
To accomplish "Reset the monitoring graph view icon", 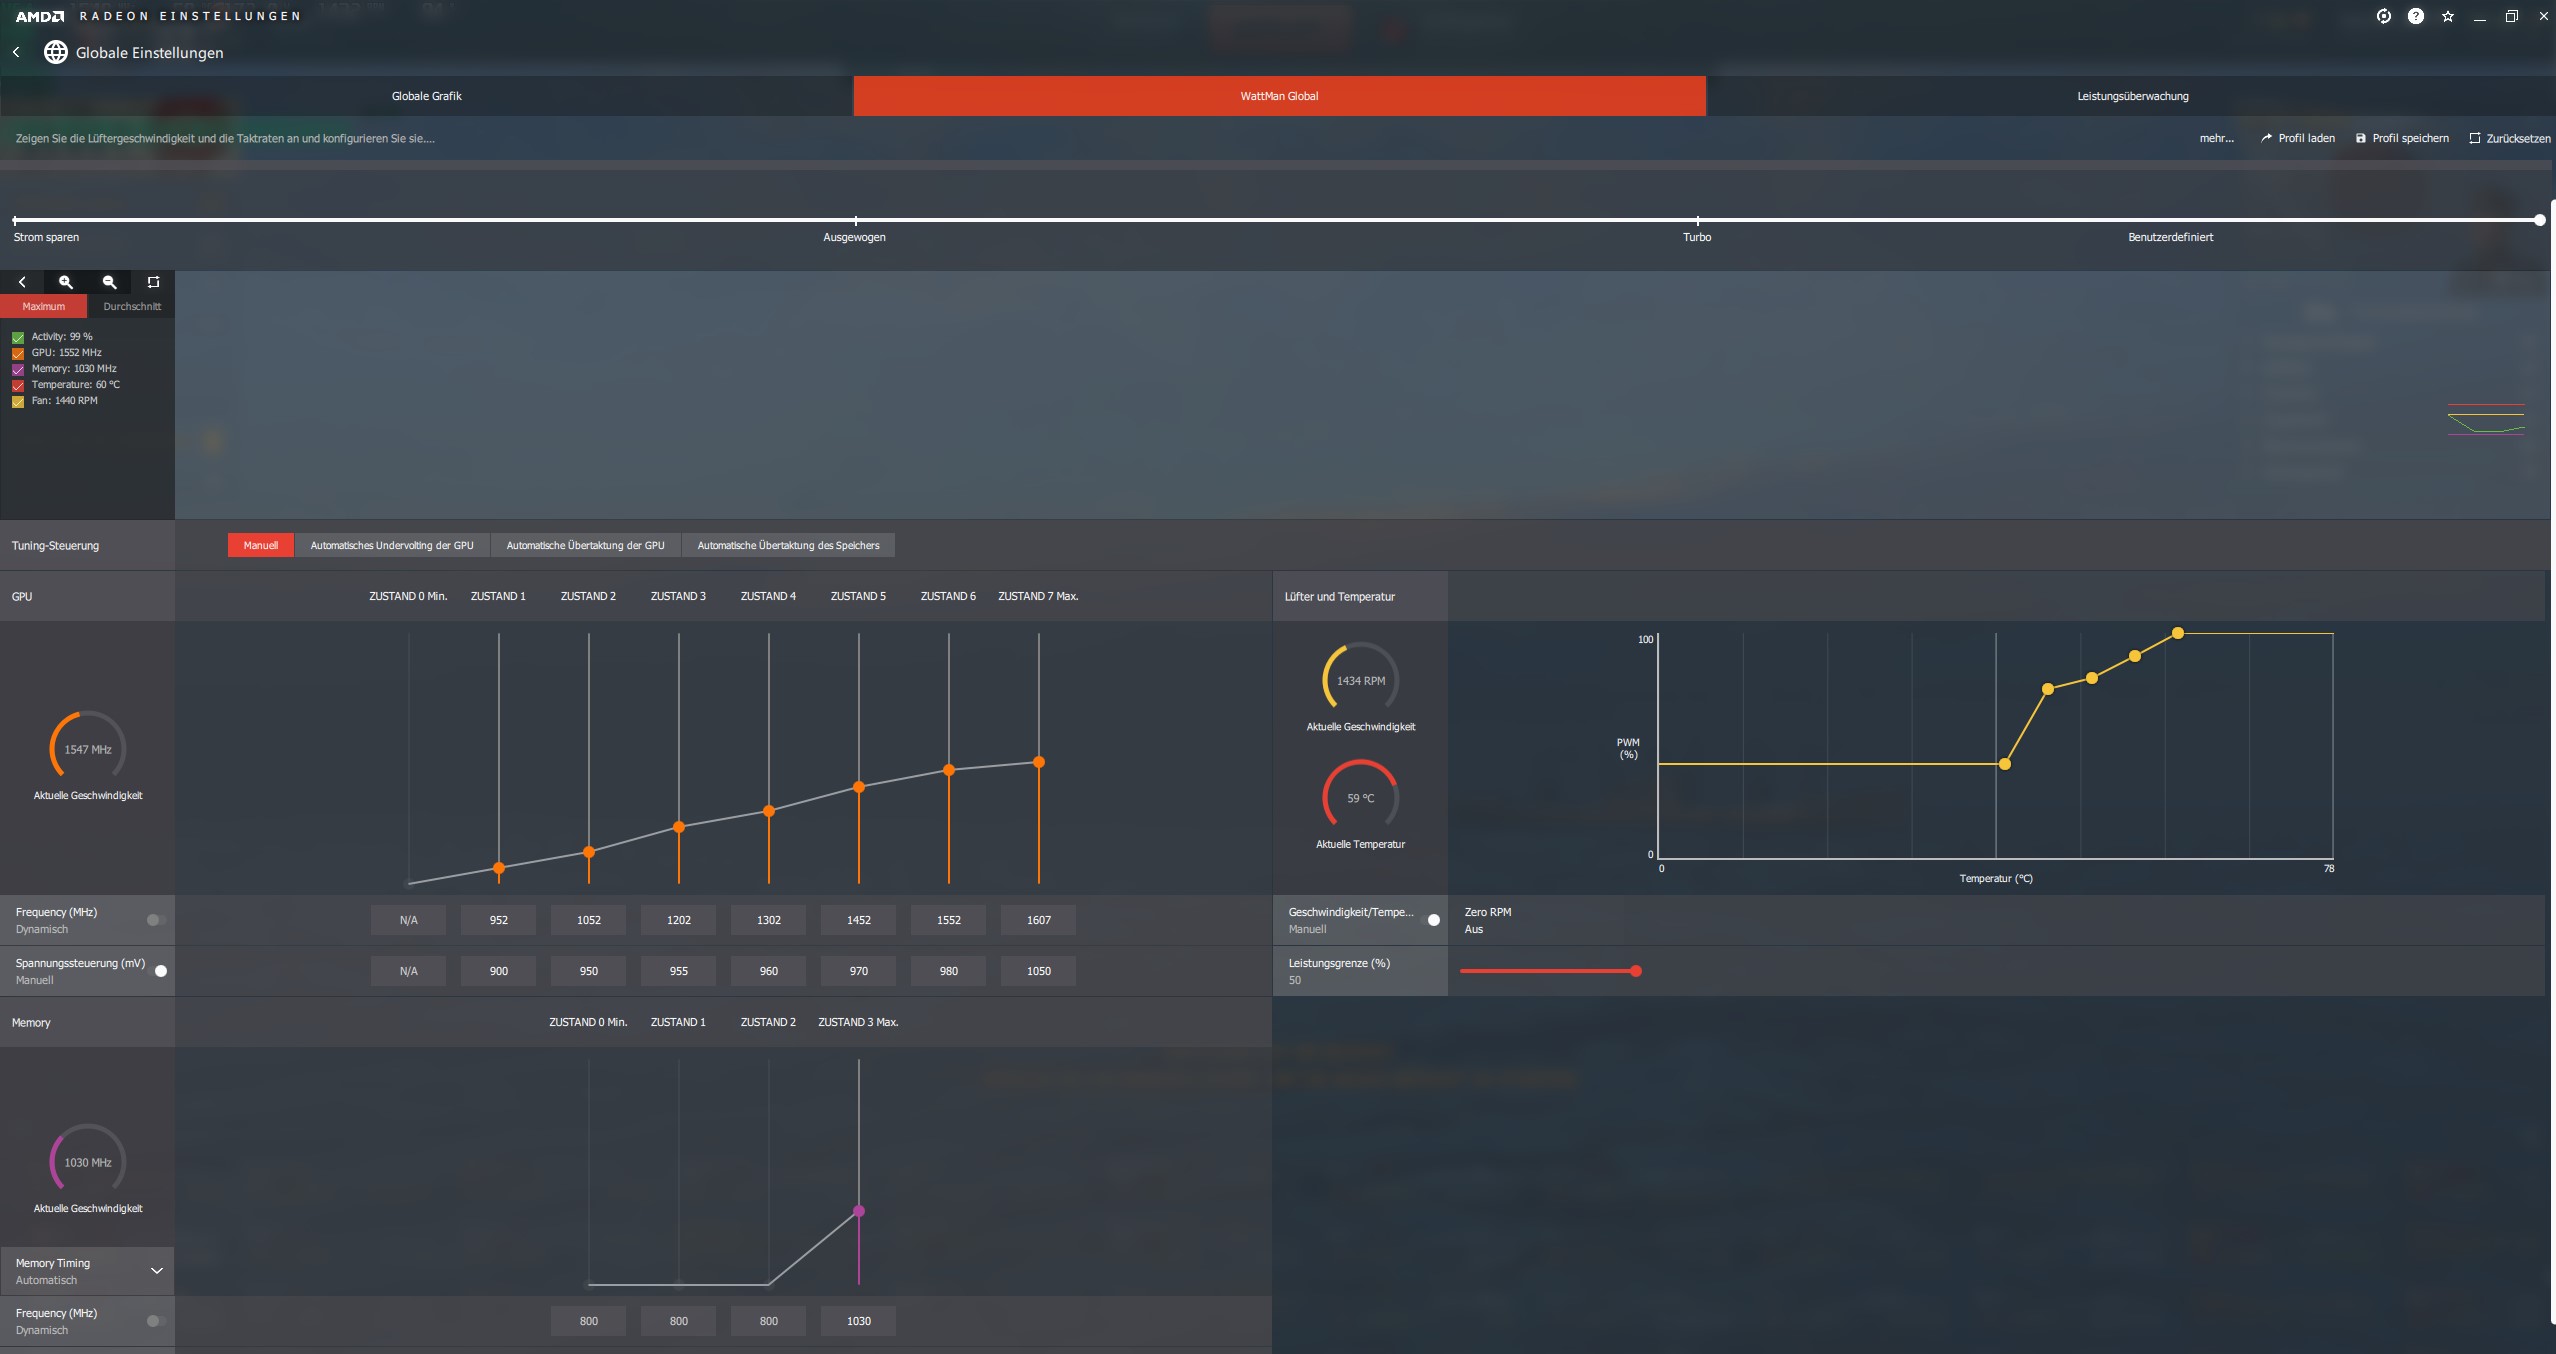I will coord(153,282).
